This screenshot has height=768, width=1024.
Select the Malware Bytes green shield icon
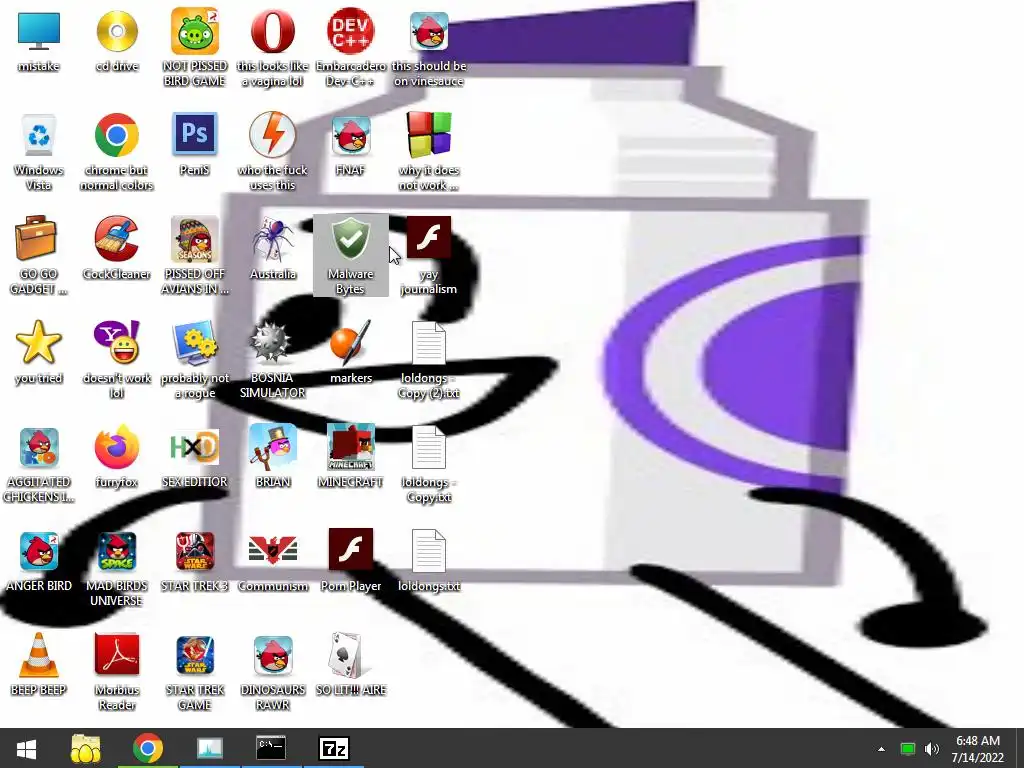pos(351,238)
